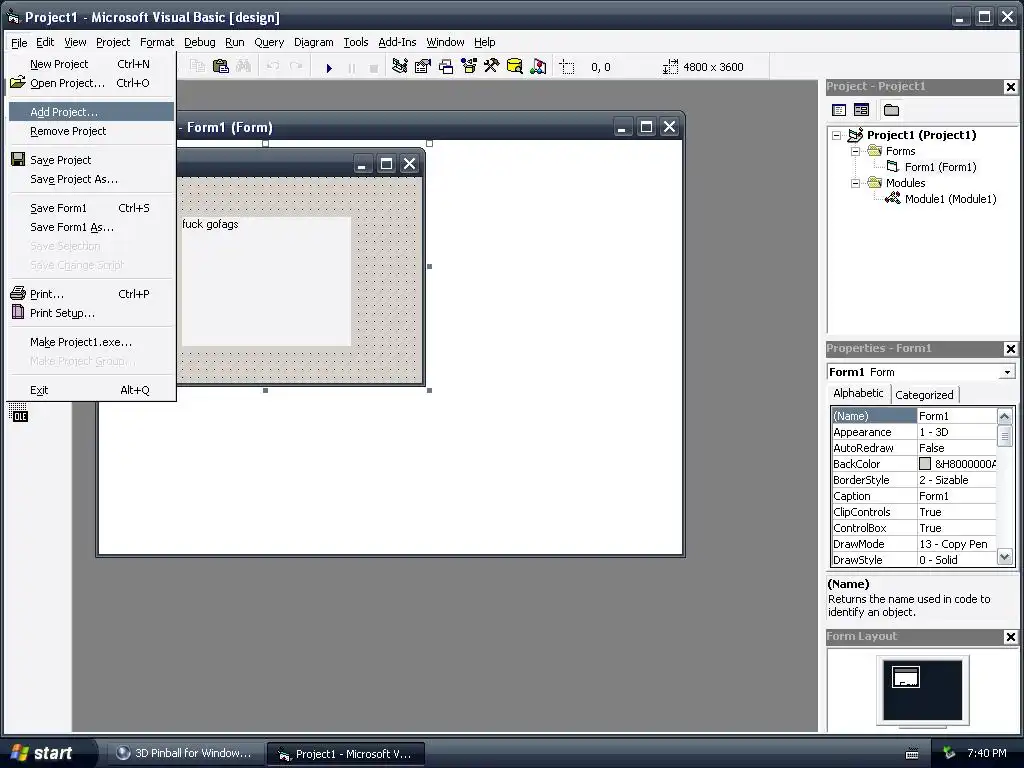Open the Data View Window toolbar icon
Image resolution: width=1024 pixels, height=768 pixels.
(x=515, y=67)
